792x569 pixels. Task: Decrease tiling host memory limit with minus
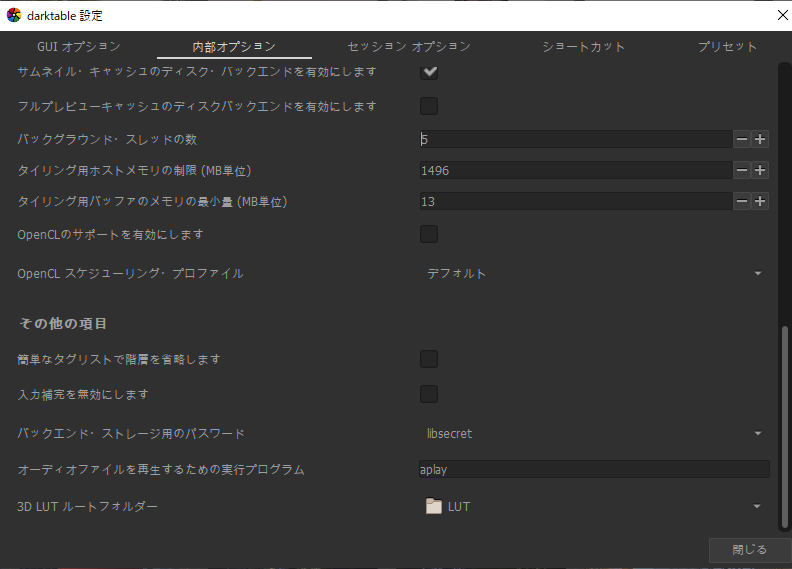click(741, 170)
